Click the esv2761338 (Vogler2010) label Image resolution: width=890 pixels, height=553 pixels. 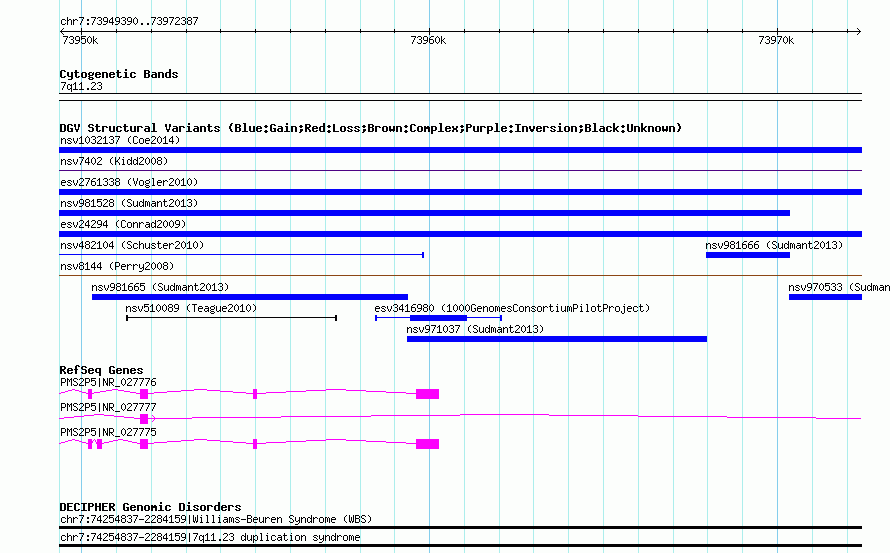(129, 182)
